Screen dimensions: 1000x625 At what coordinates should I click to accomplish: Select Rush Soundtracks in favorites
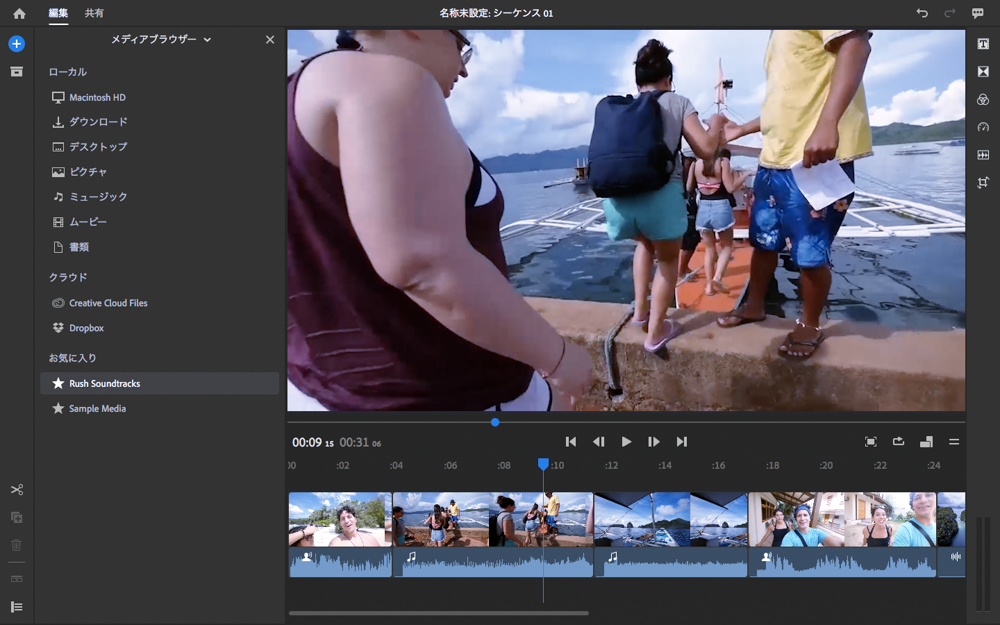[x=104, y=384]
